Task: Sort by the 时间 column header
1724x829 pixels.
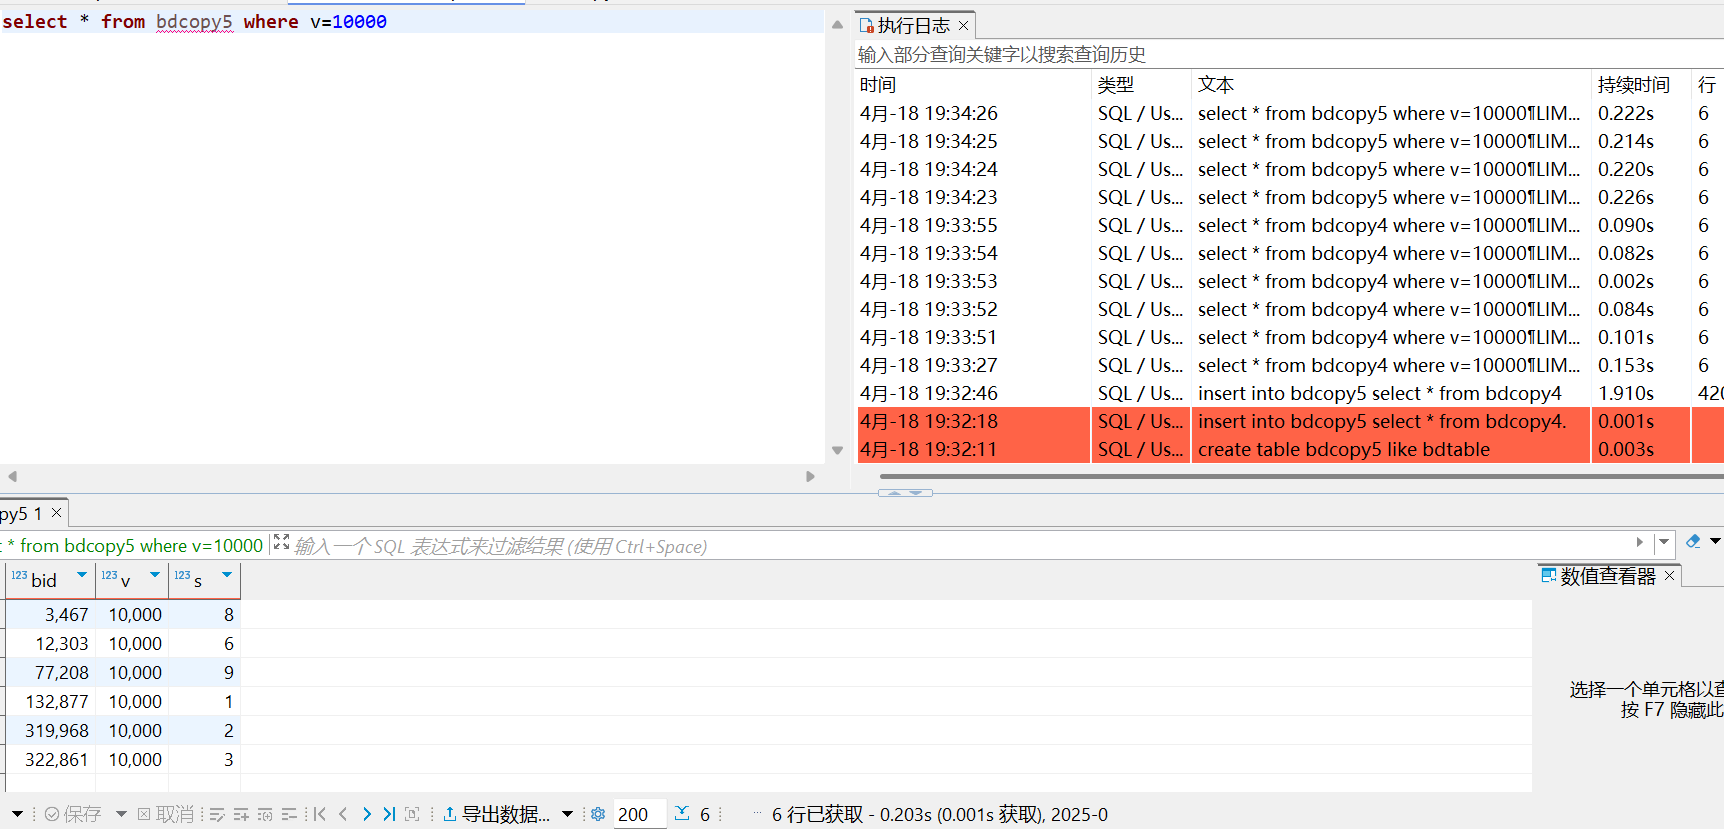Action: (x=974, y=85)
